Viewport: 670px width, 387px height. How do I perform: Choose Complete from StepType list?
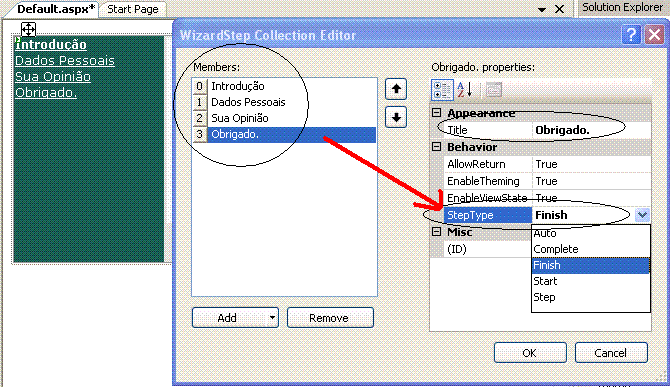tap(591, 249)
